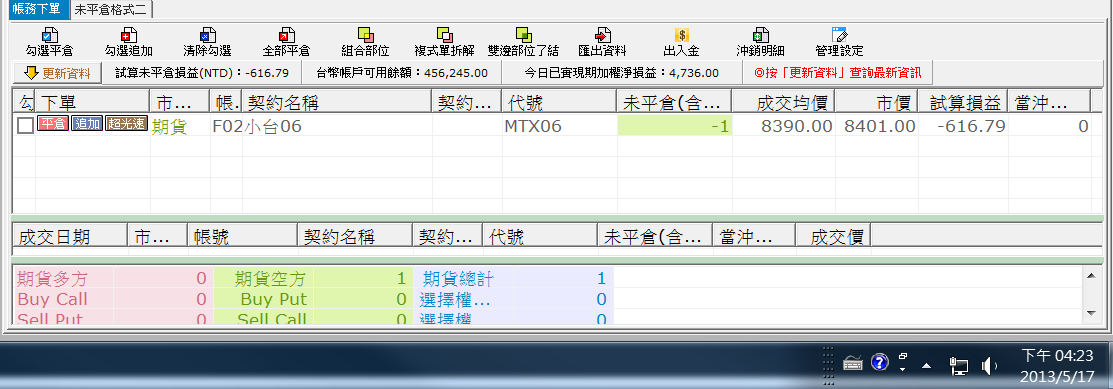Screen dimensions: 1113x389
Task: Select the 雙邊部位了結 icon
Action: pos(523,35)
